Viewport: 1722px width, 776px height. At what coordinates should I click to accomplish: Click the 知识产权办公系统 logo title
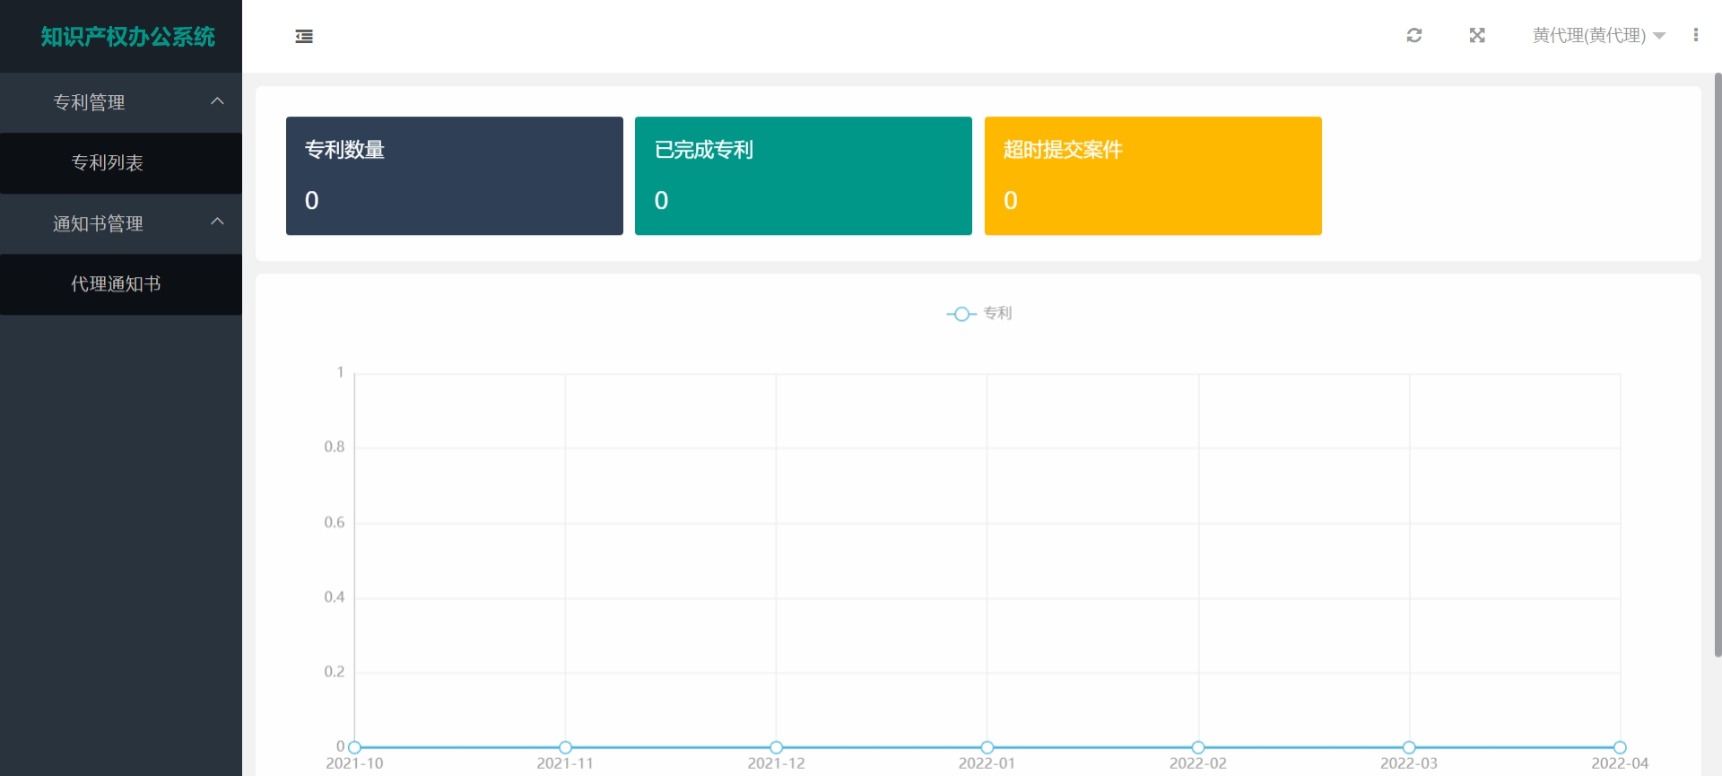click(x=128, y=37)
